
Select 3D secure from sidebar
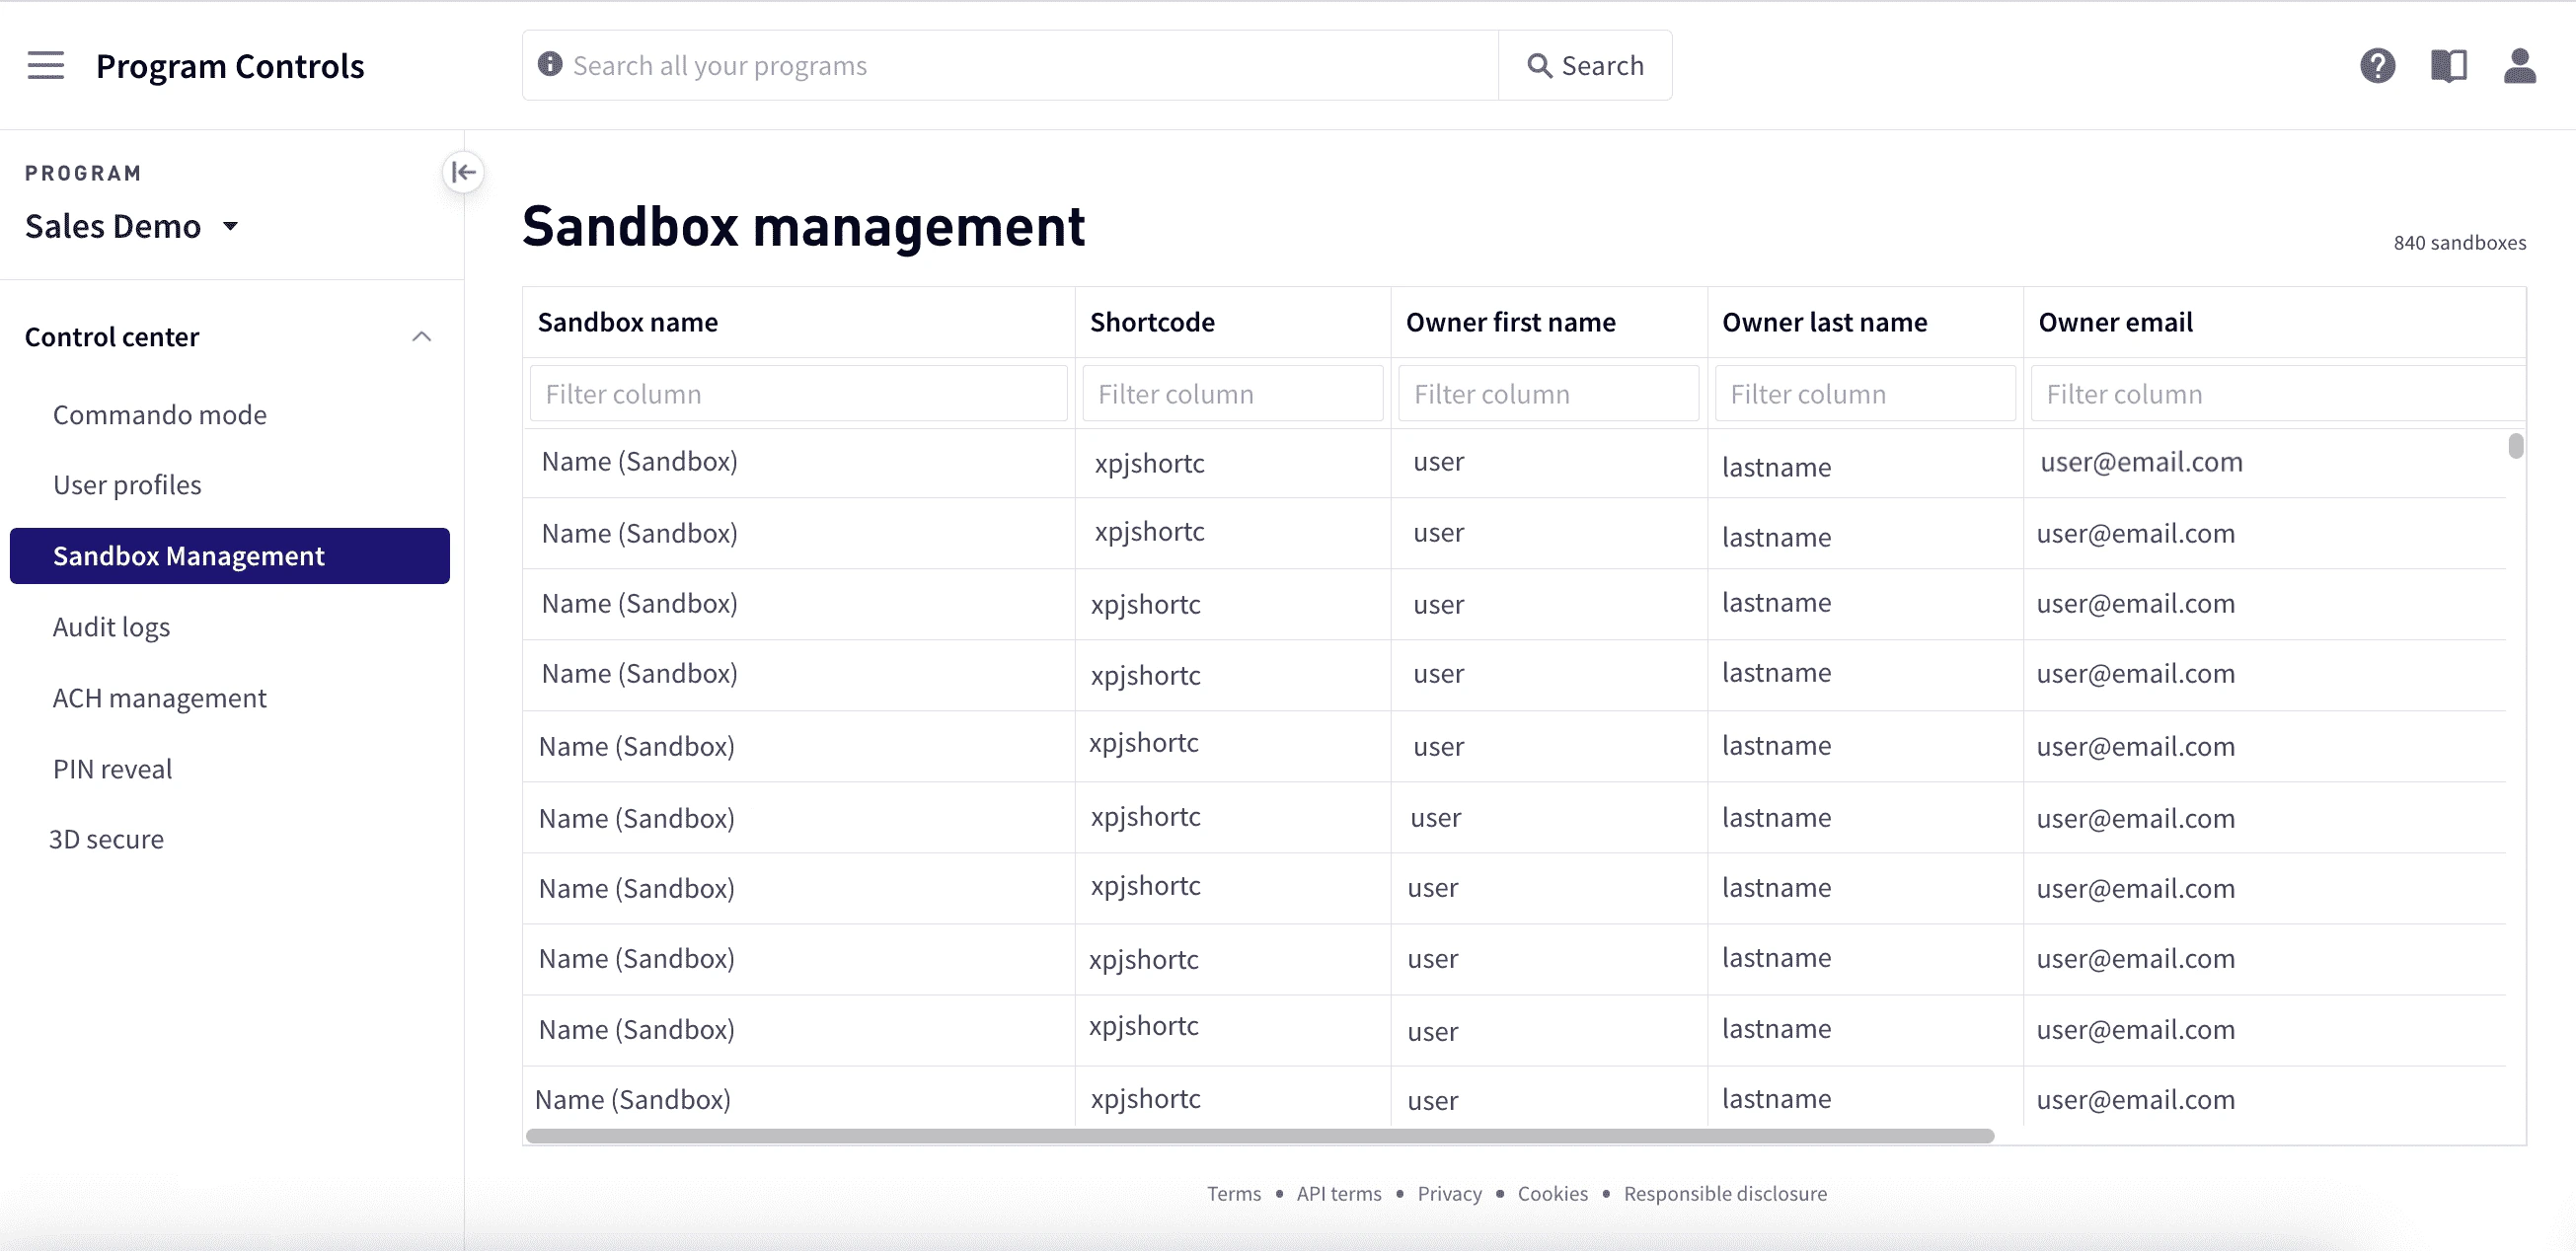(107, 839)
